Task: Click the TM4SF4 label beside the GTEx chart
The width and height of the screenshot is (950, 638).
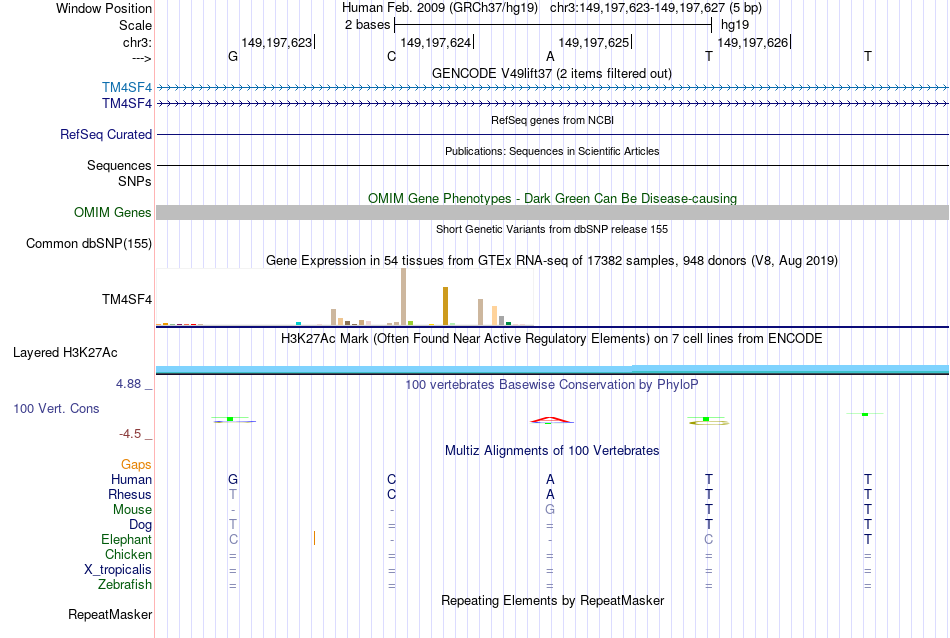Action: point(127,299)
